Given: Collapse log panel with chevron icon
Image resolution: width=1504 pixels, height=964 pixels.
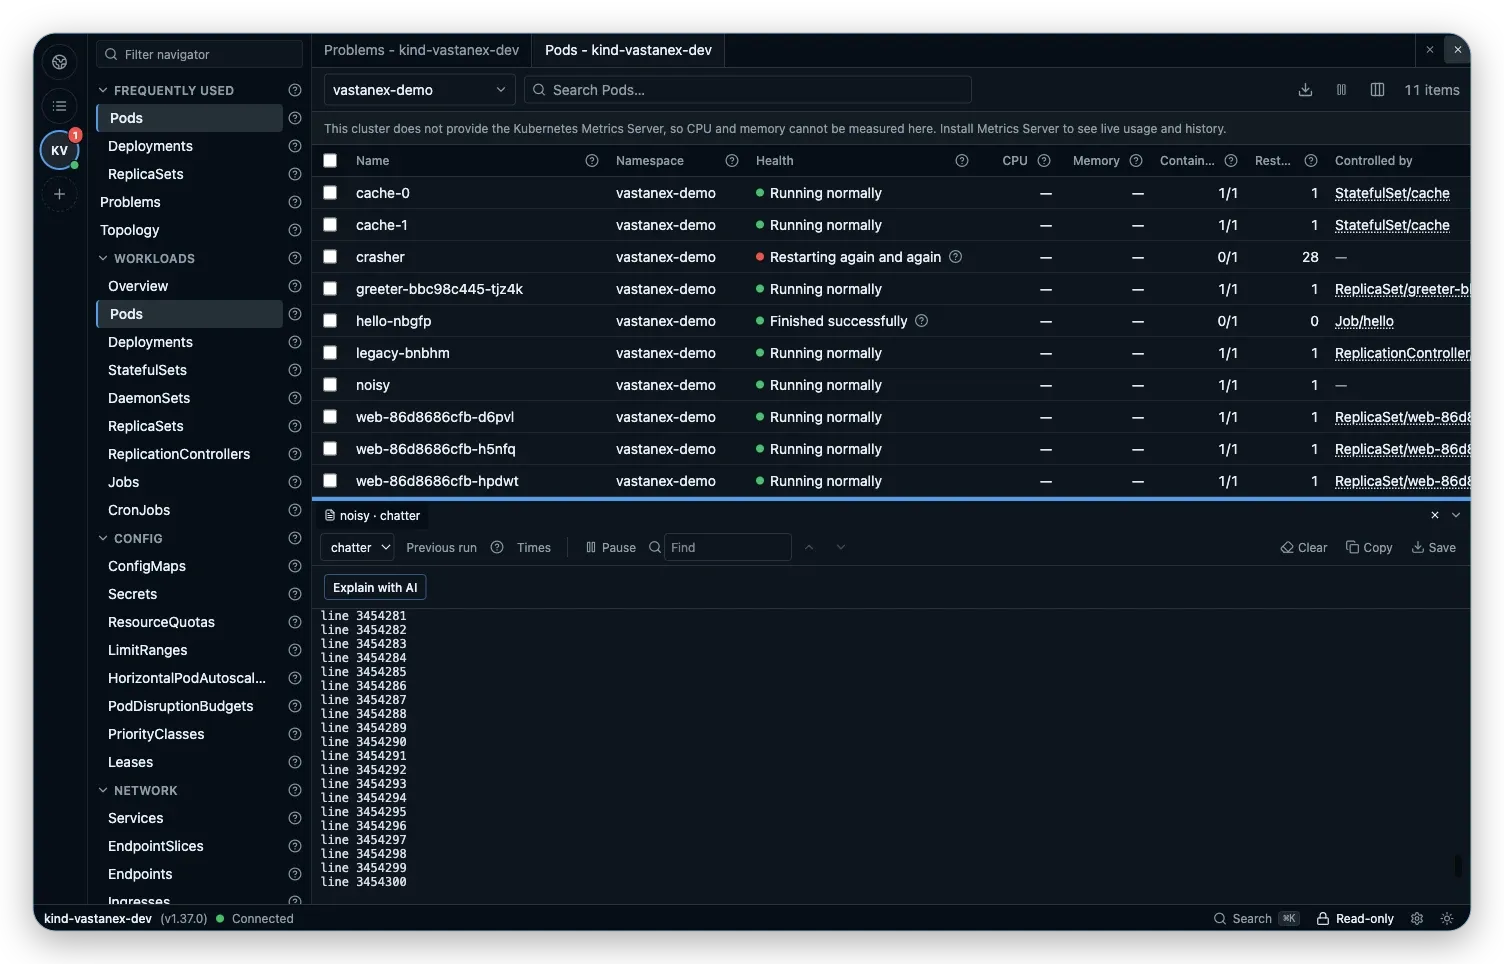Looking at the screenshot, I should pos(1456,516).
